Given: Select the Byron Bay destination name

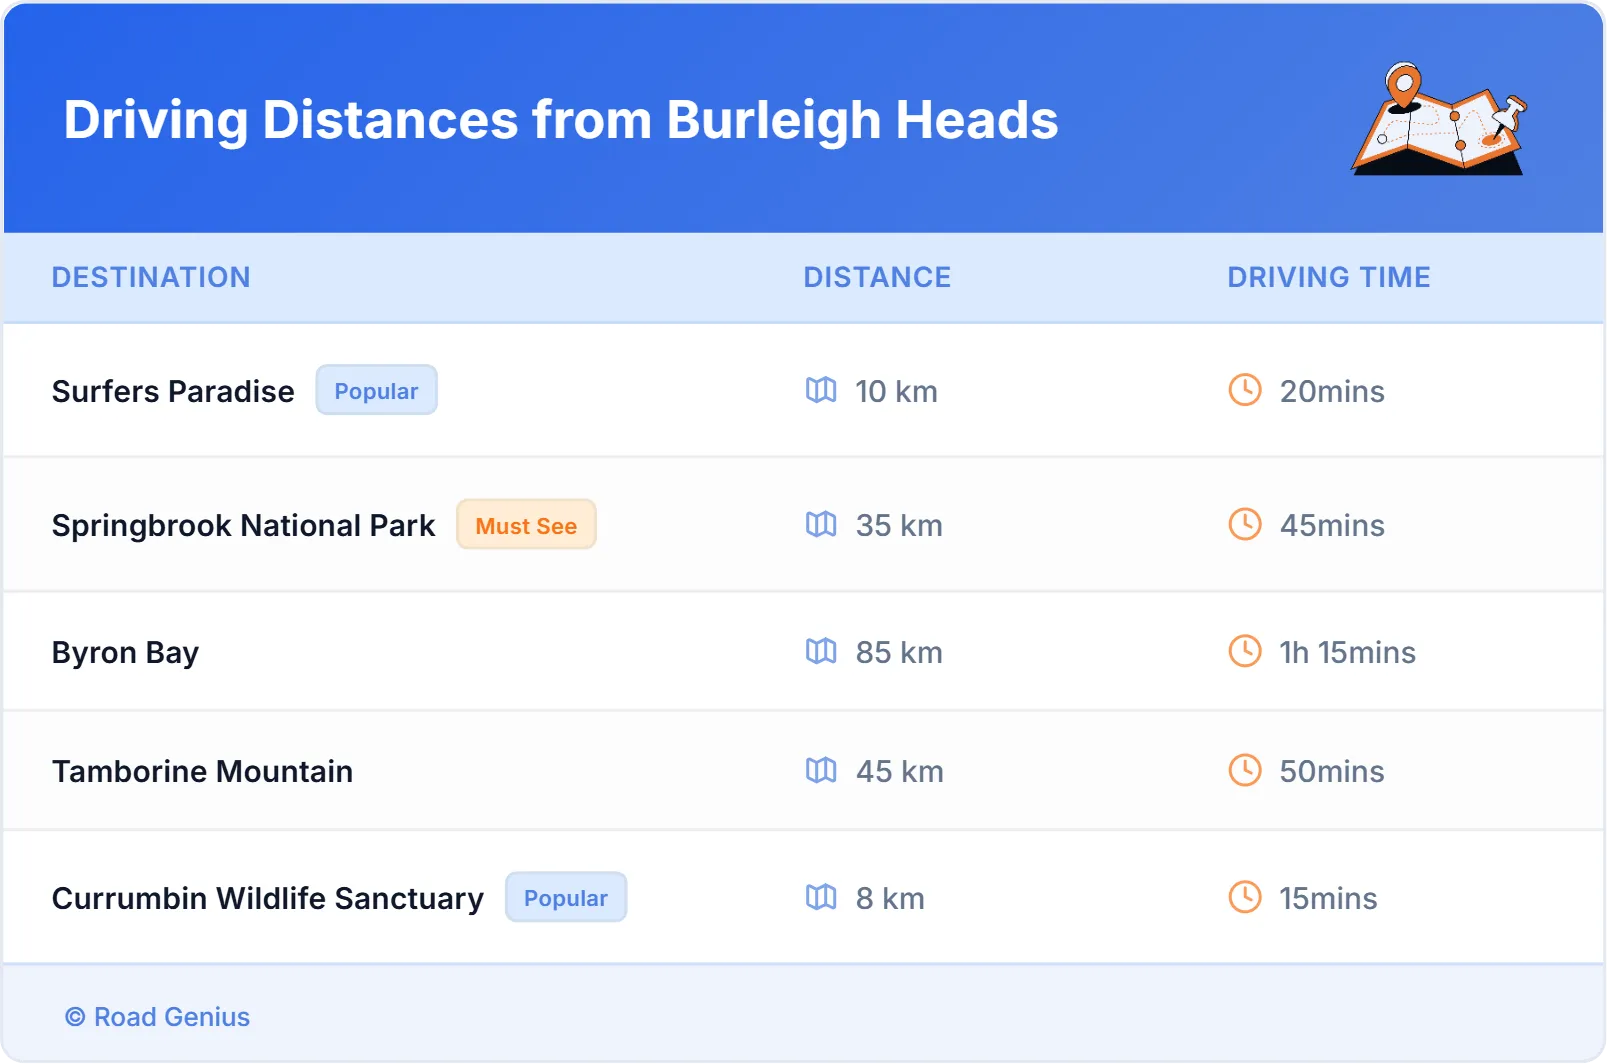Looking at the screenshot, I should pos(125,653).
